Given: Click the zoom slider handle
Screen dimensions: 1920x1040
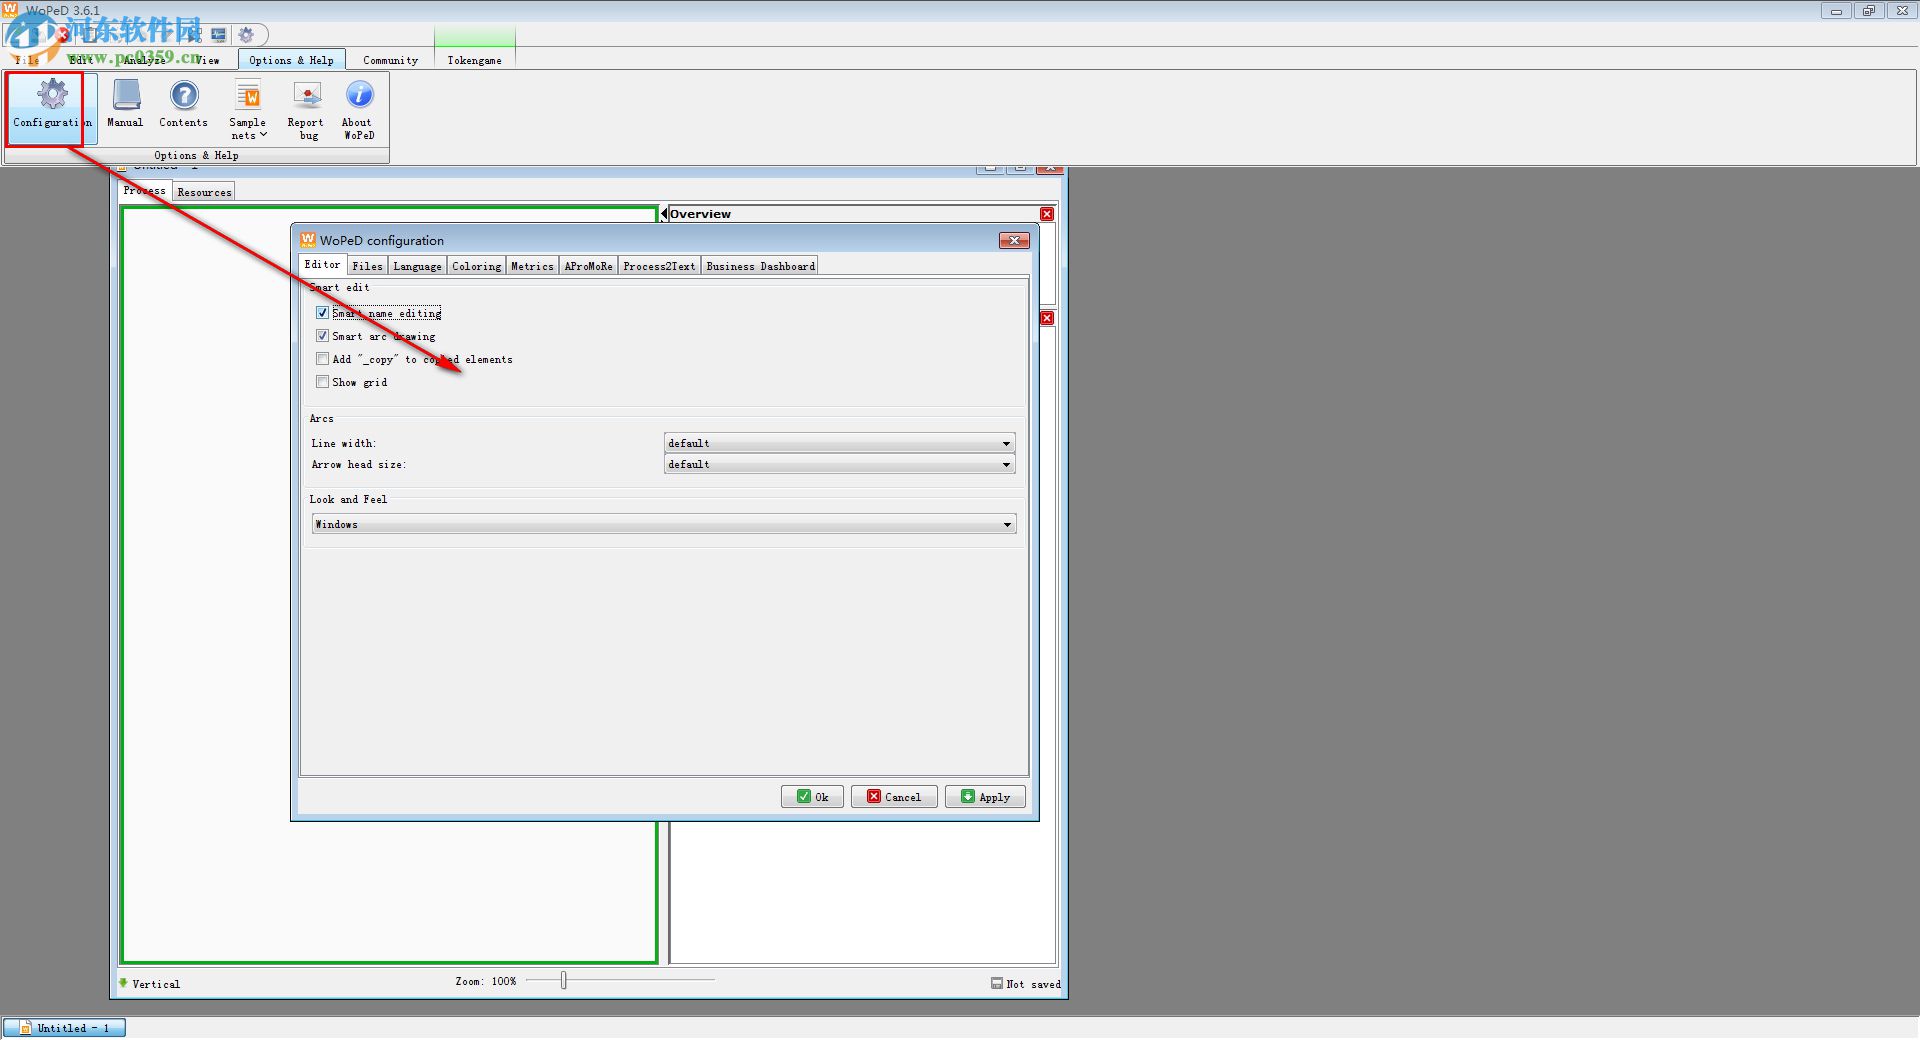Looking at the screenshot, I should [564, 981].
